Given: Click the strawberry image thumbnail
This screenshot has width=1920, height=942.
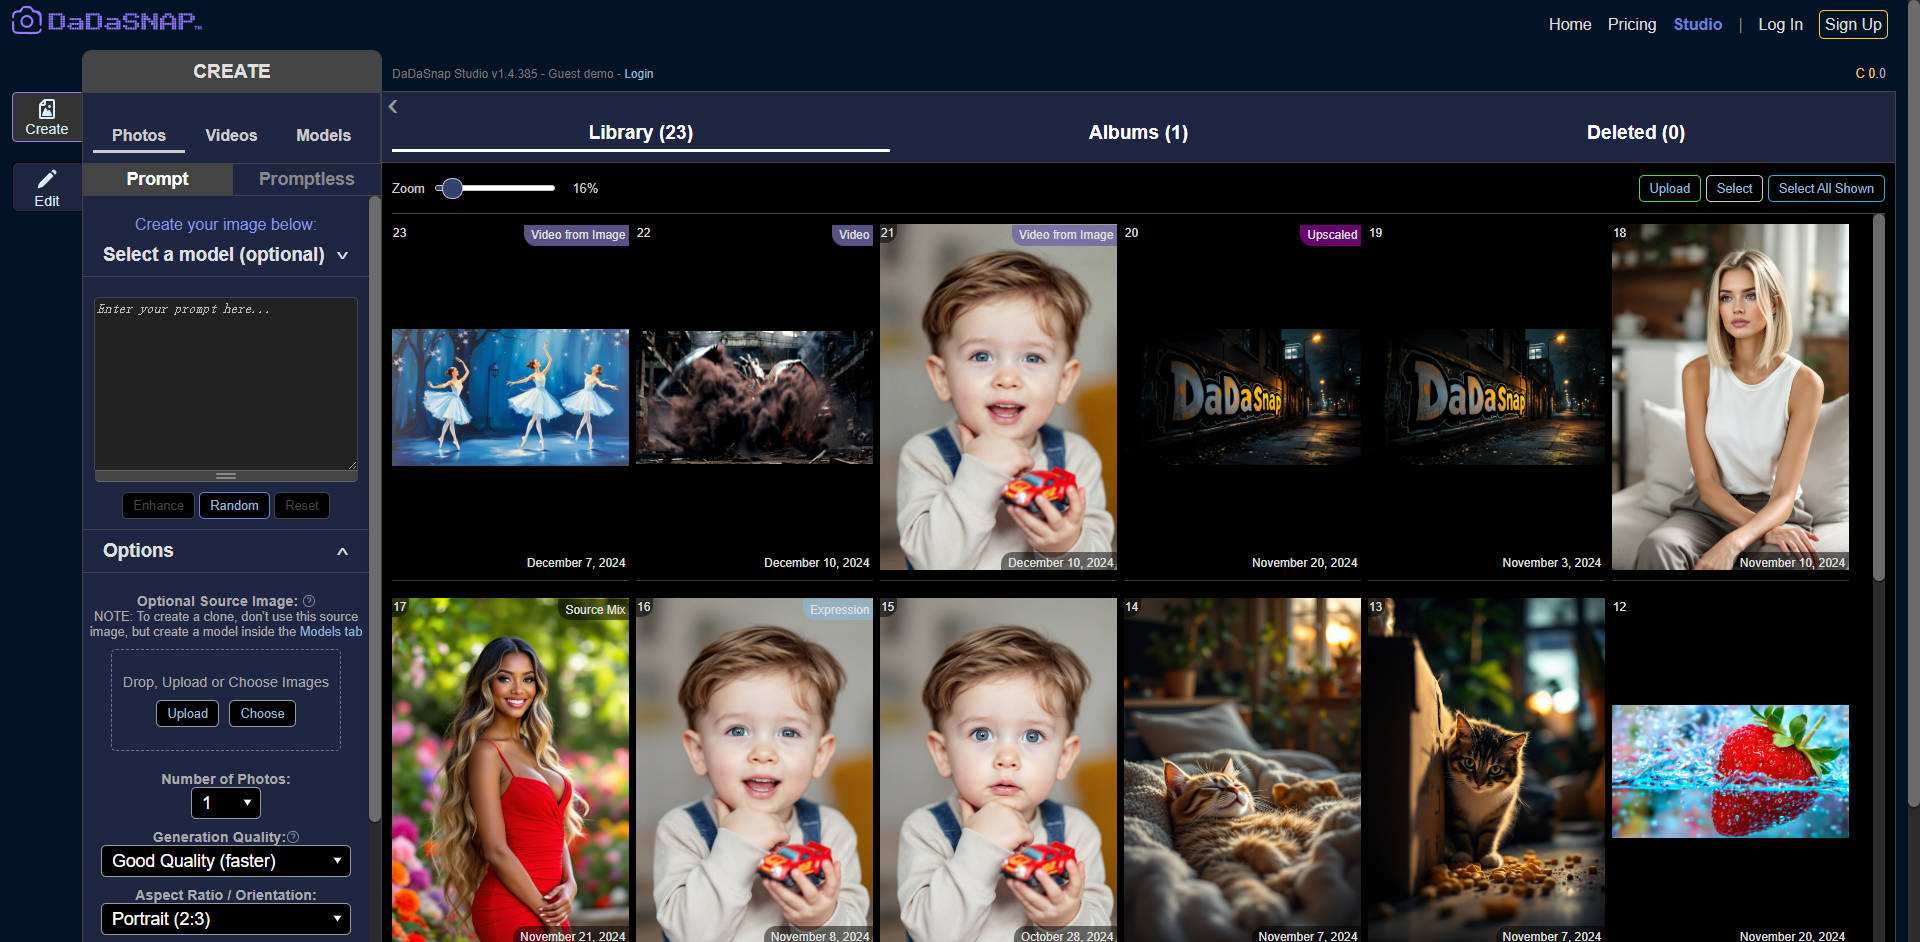Looking at the screenshot, I should (1729, 770).
